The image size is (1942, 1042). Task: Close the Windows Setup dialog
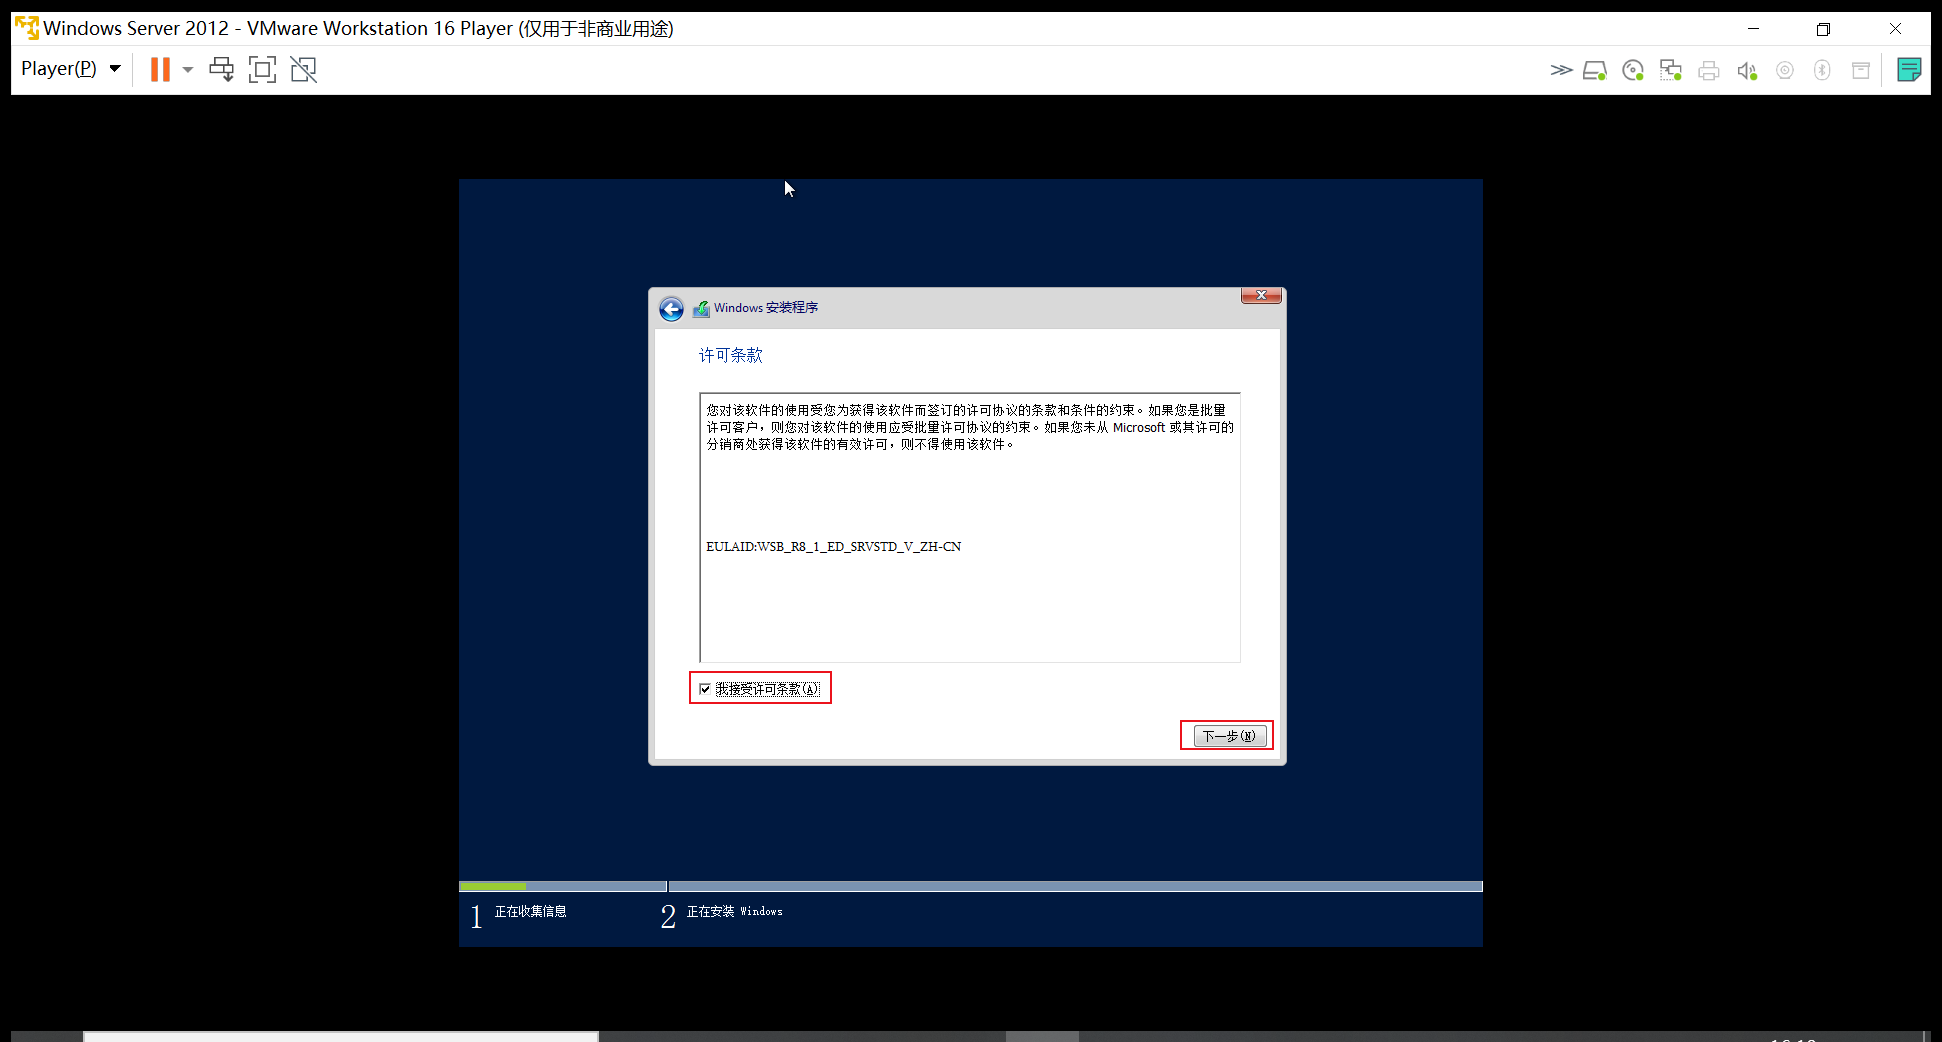[x=1261, y=295]
